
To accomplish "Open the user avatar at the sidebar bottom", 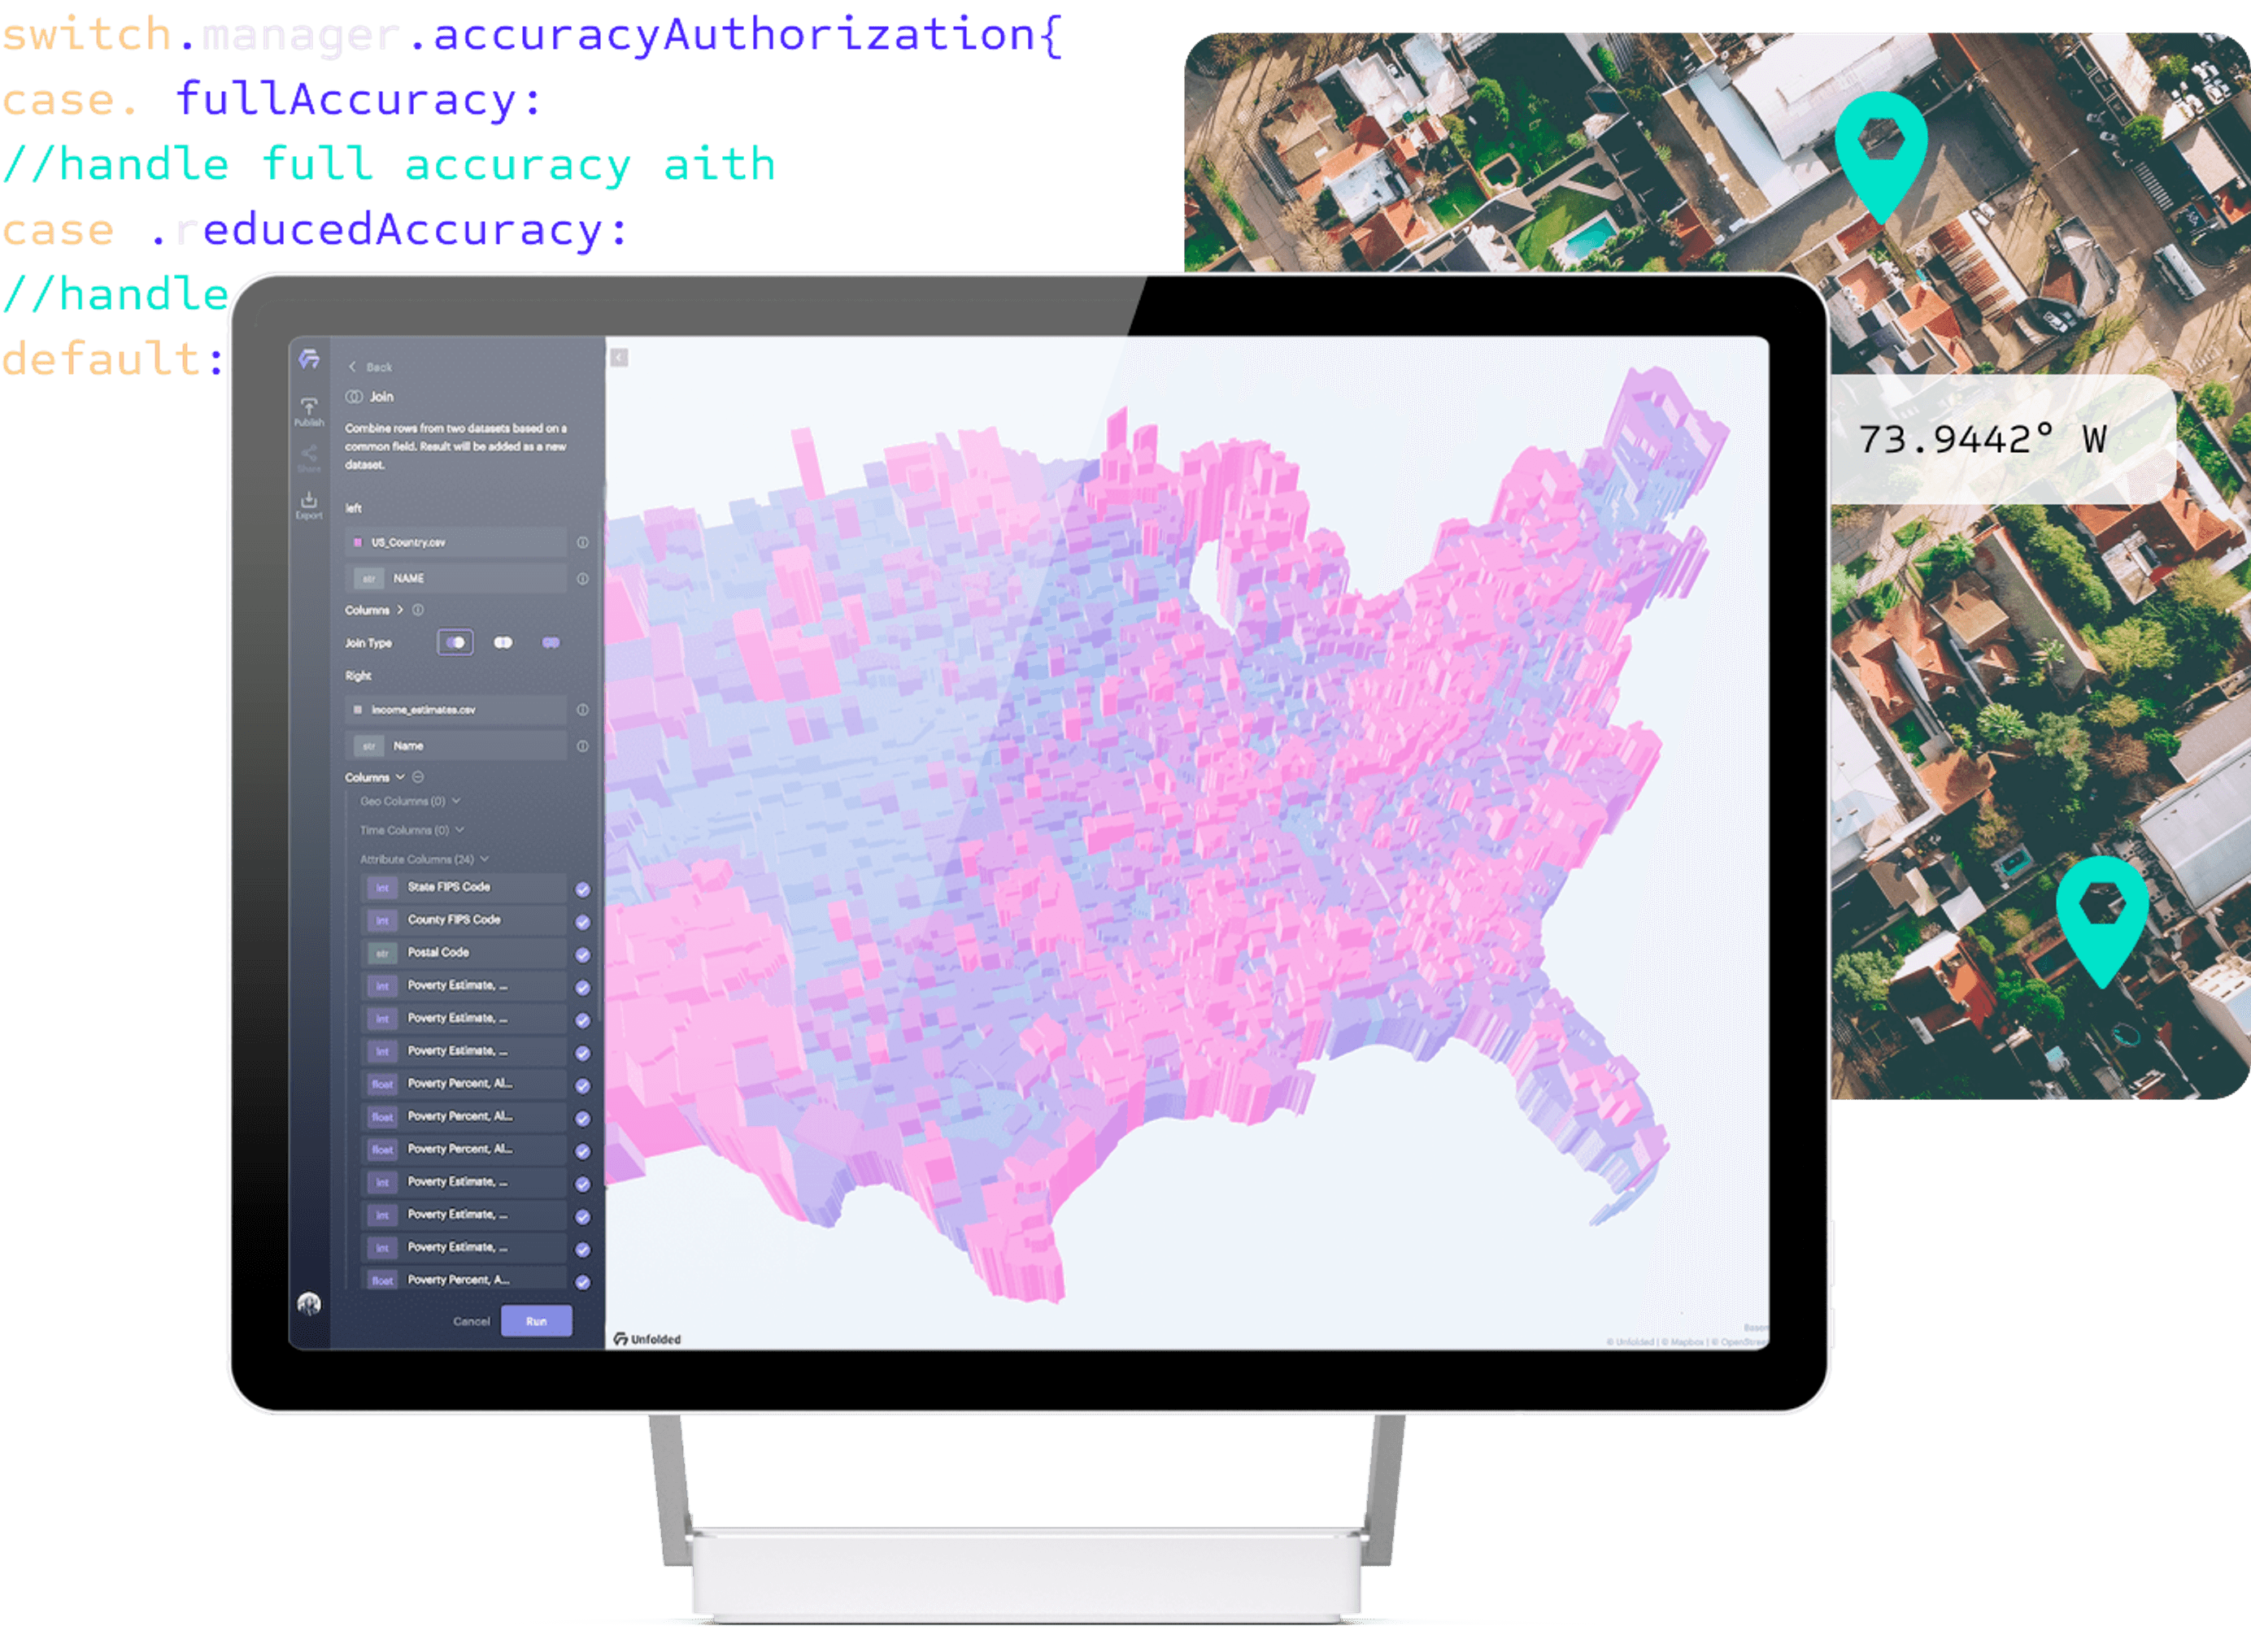I will tap(309, 1304).
